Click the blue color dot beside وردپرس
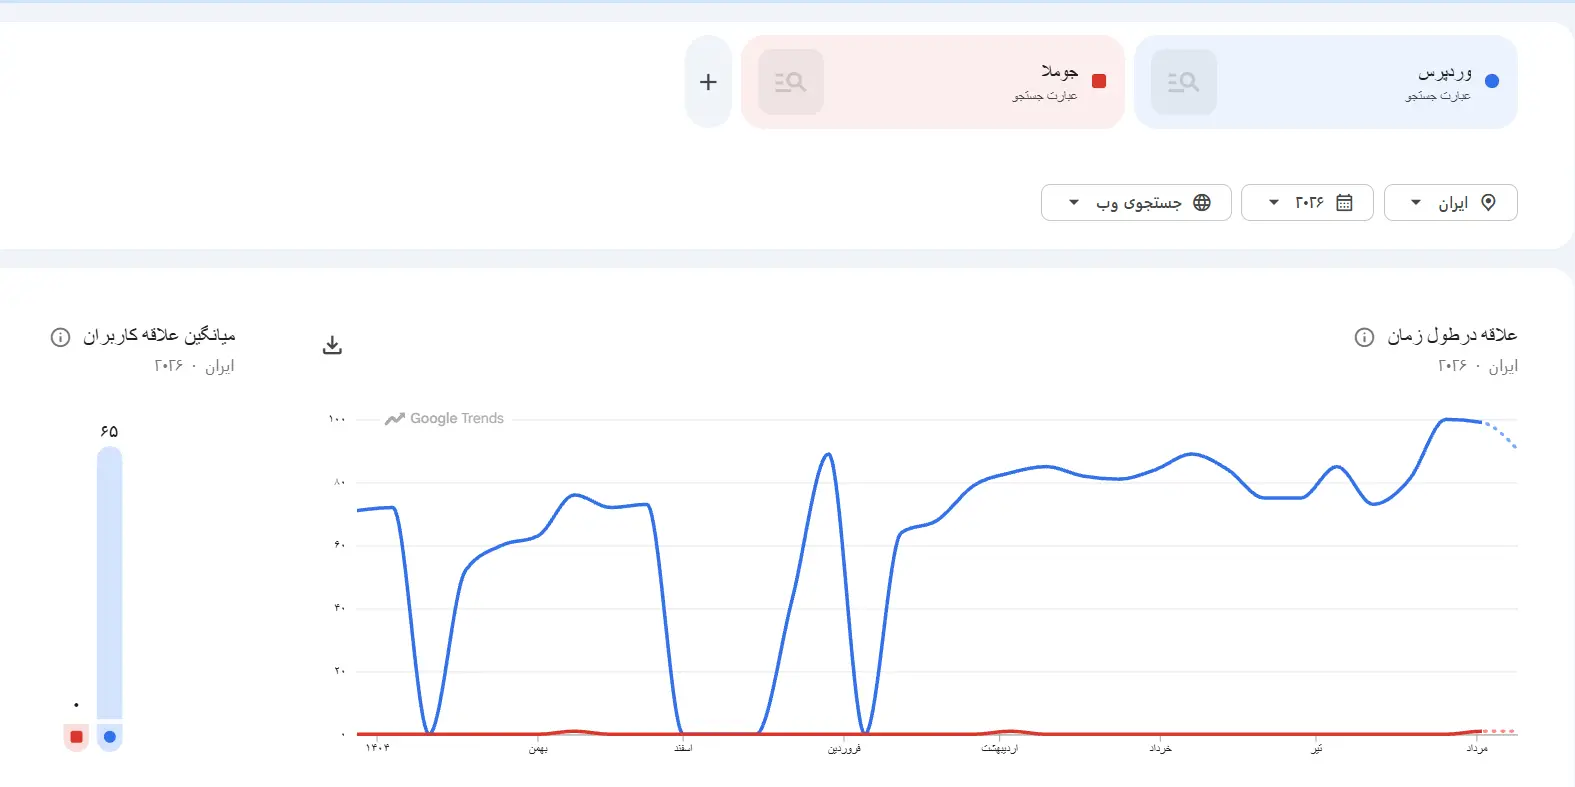The width and height of the screenshot is (1575, 787). [1492, 82]
